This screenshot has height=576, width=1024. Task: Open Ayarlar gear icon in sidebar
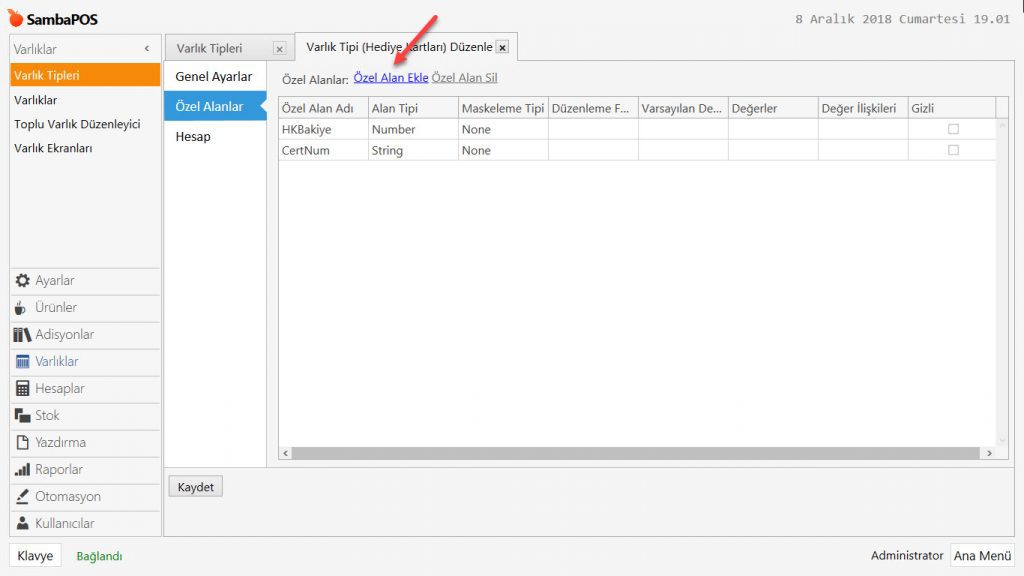point(22,281)
